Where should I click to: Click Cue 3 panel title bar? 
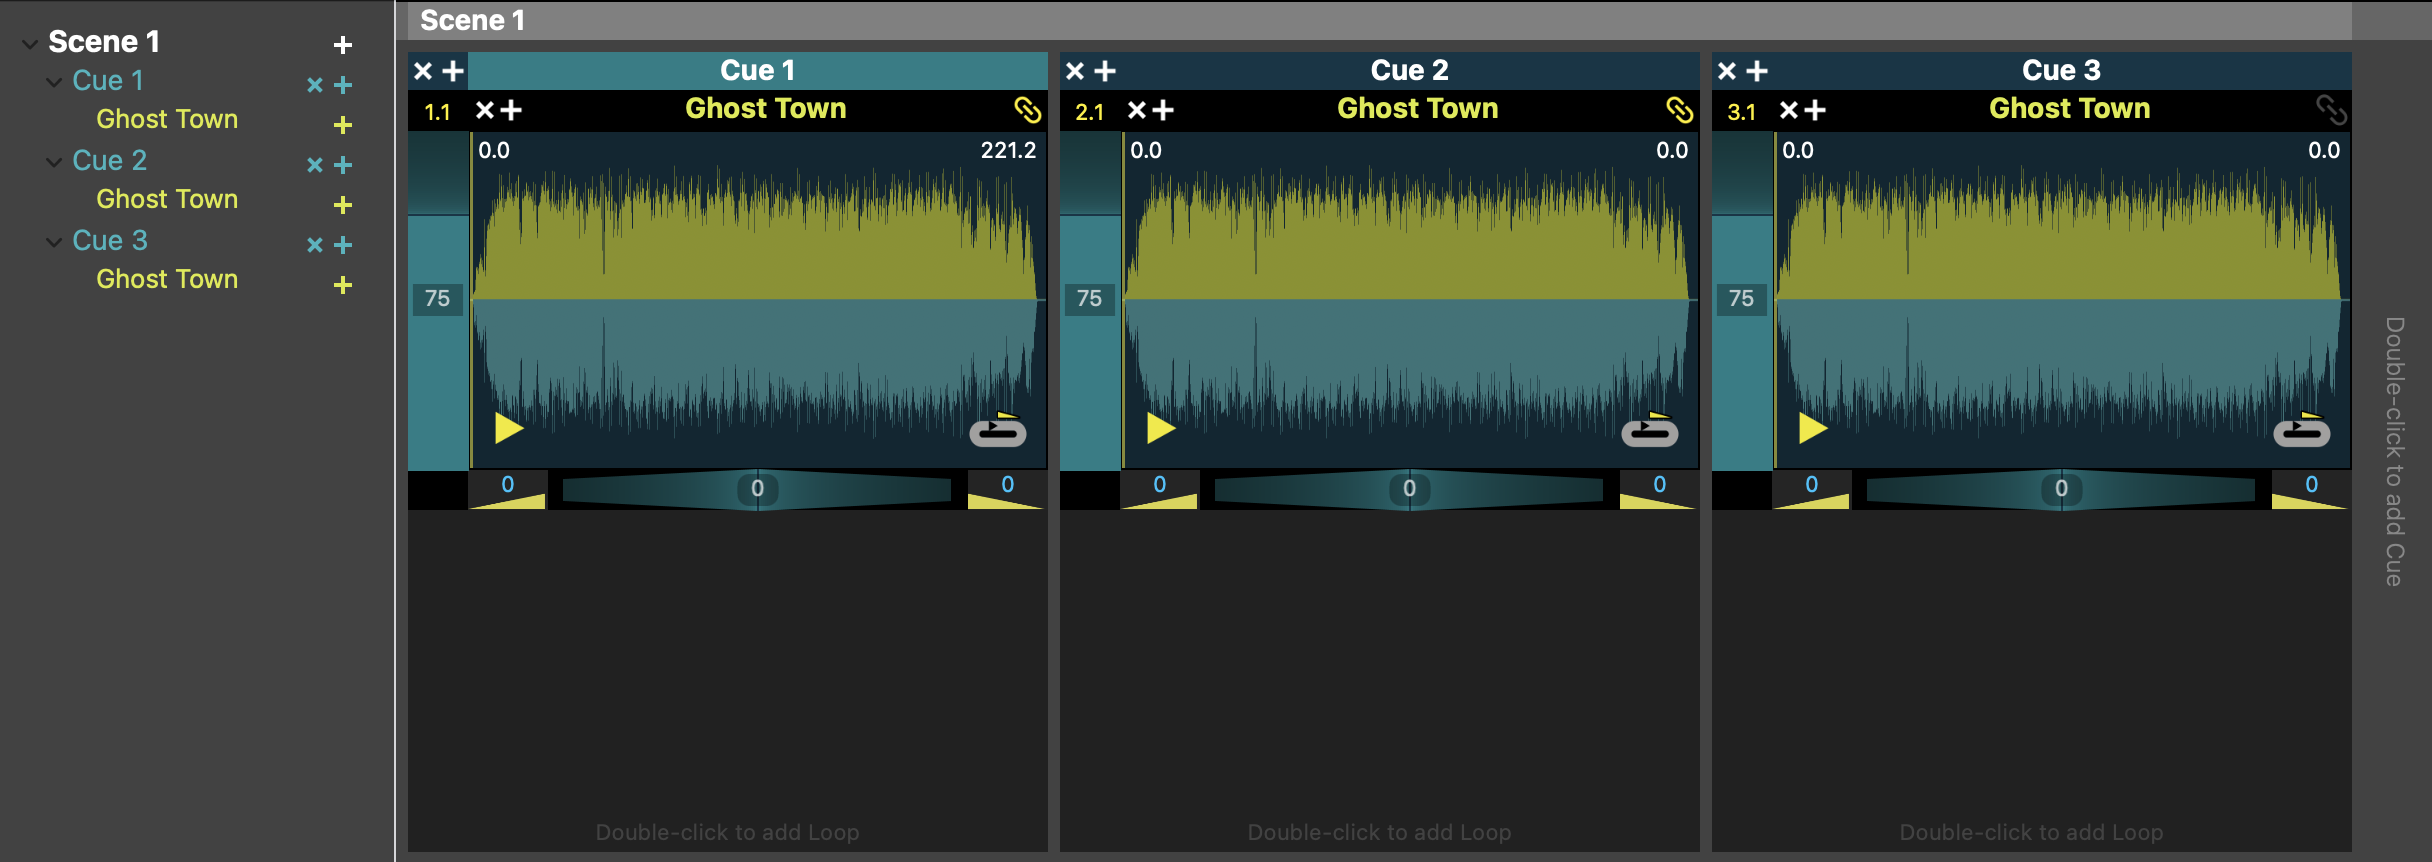2061,71
